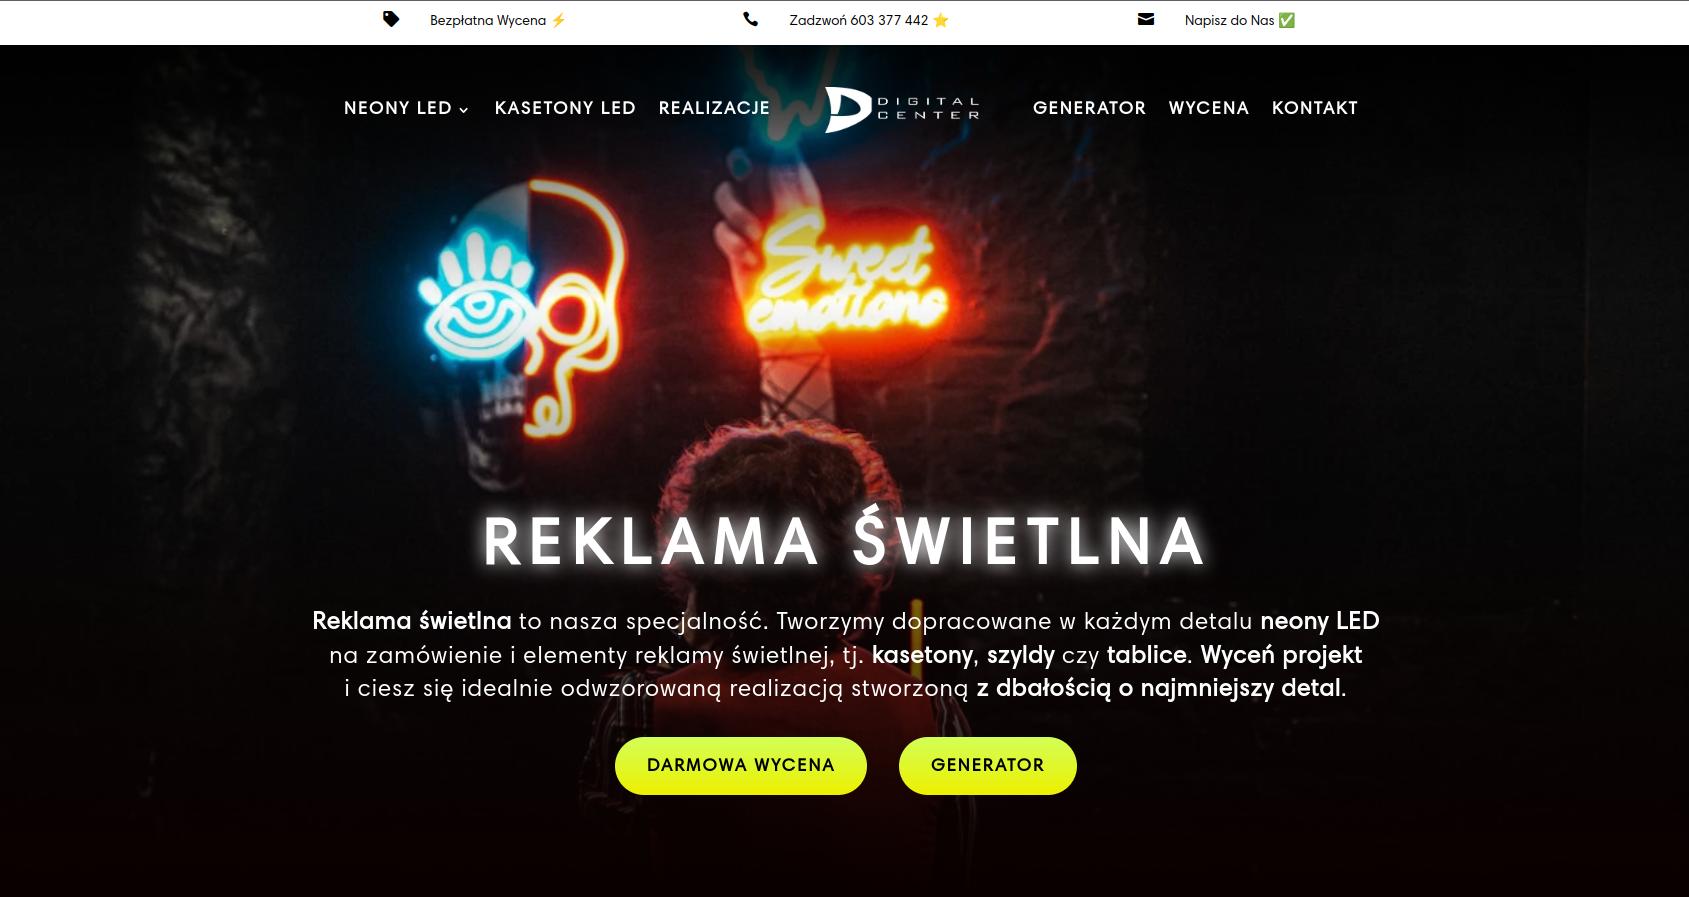Viewport: 1689px width, 897px height.
Task: Click Zadzwoń 603 377 442 link
Action: pos(858,20)
